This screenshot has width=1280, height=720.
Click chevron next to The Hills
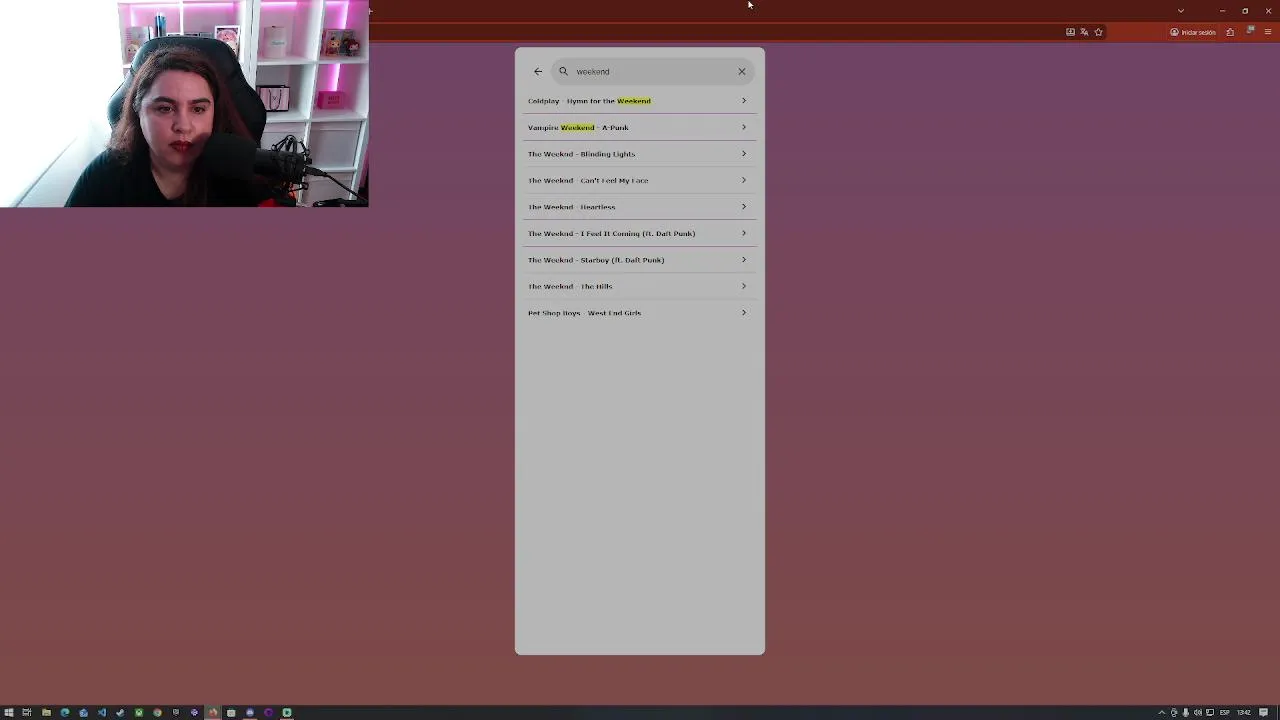(x=744, y=286)
